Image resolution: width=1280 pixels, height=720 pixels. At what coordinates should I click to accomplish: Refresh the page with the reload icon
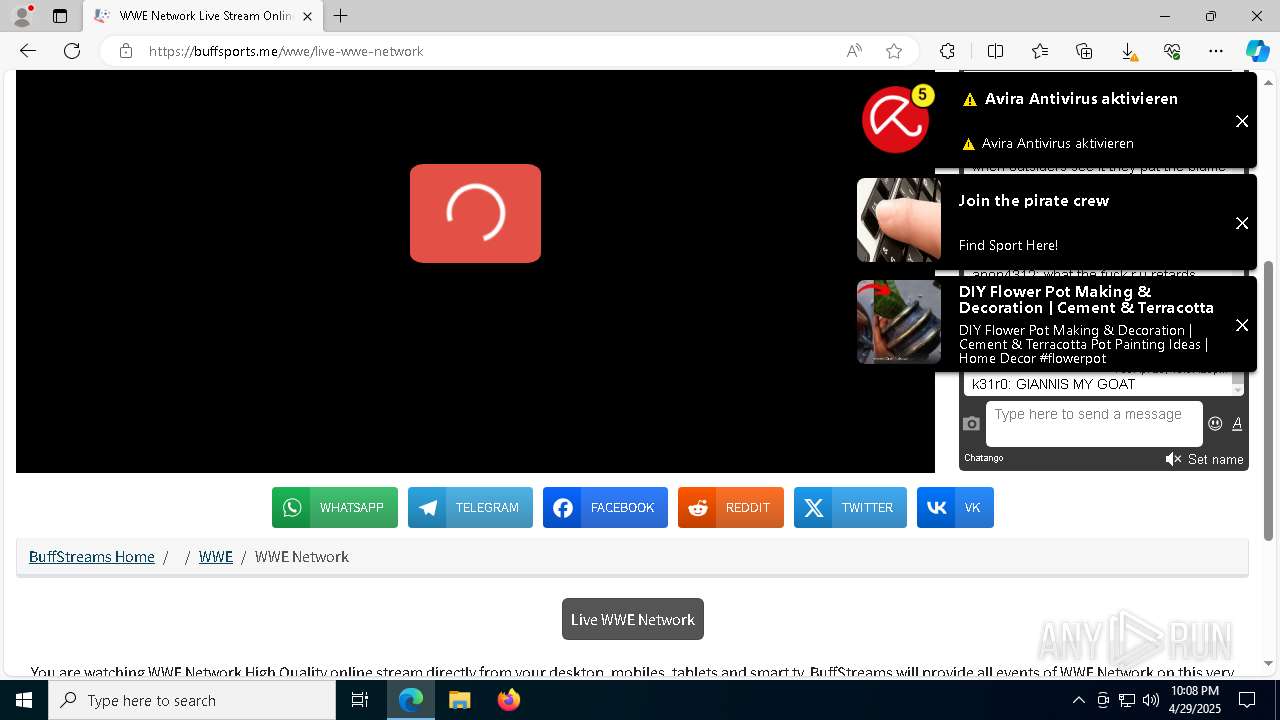72,51
